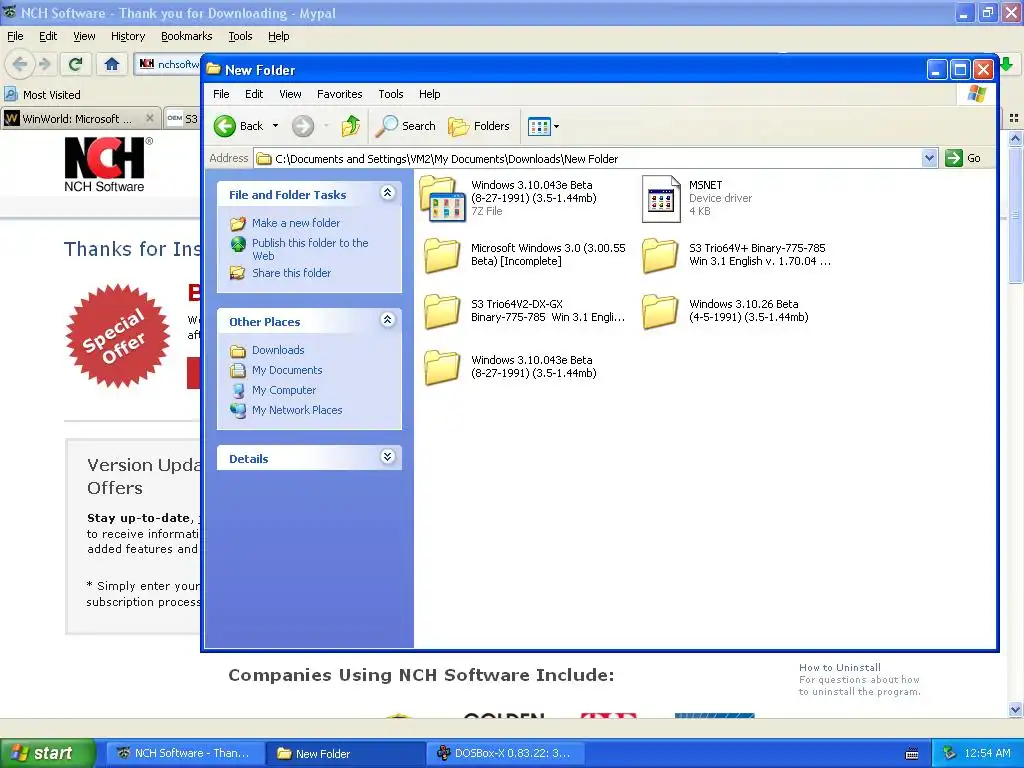Open the Help menu in the New Folder window
The width and height of the screenshot is (1024, 768).
coord(429,94)
